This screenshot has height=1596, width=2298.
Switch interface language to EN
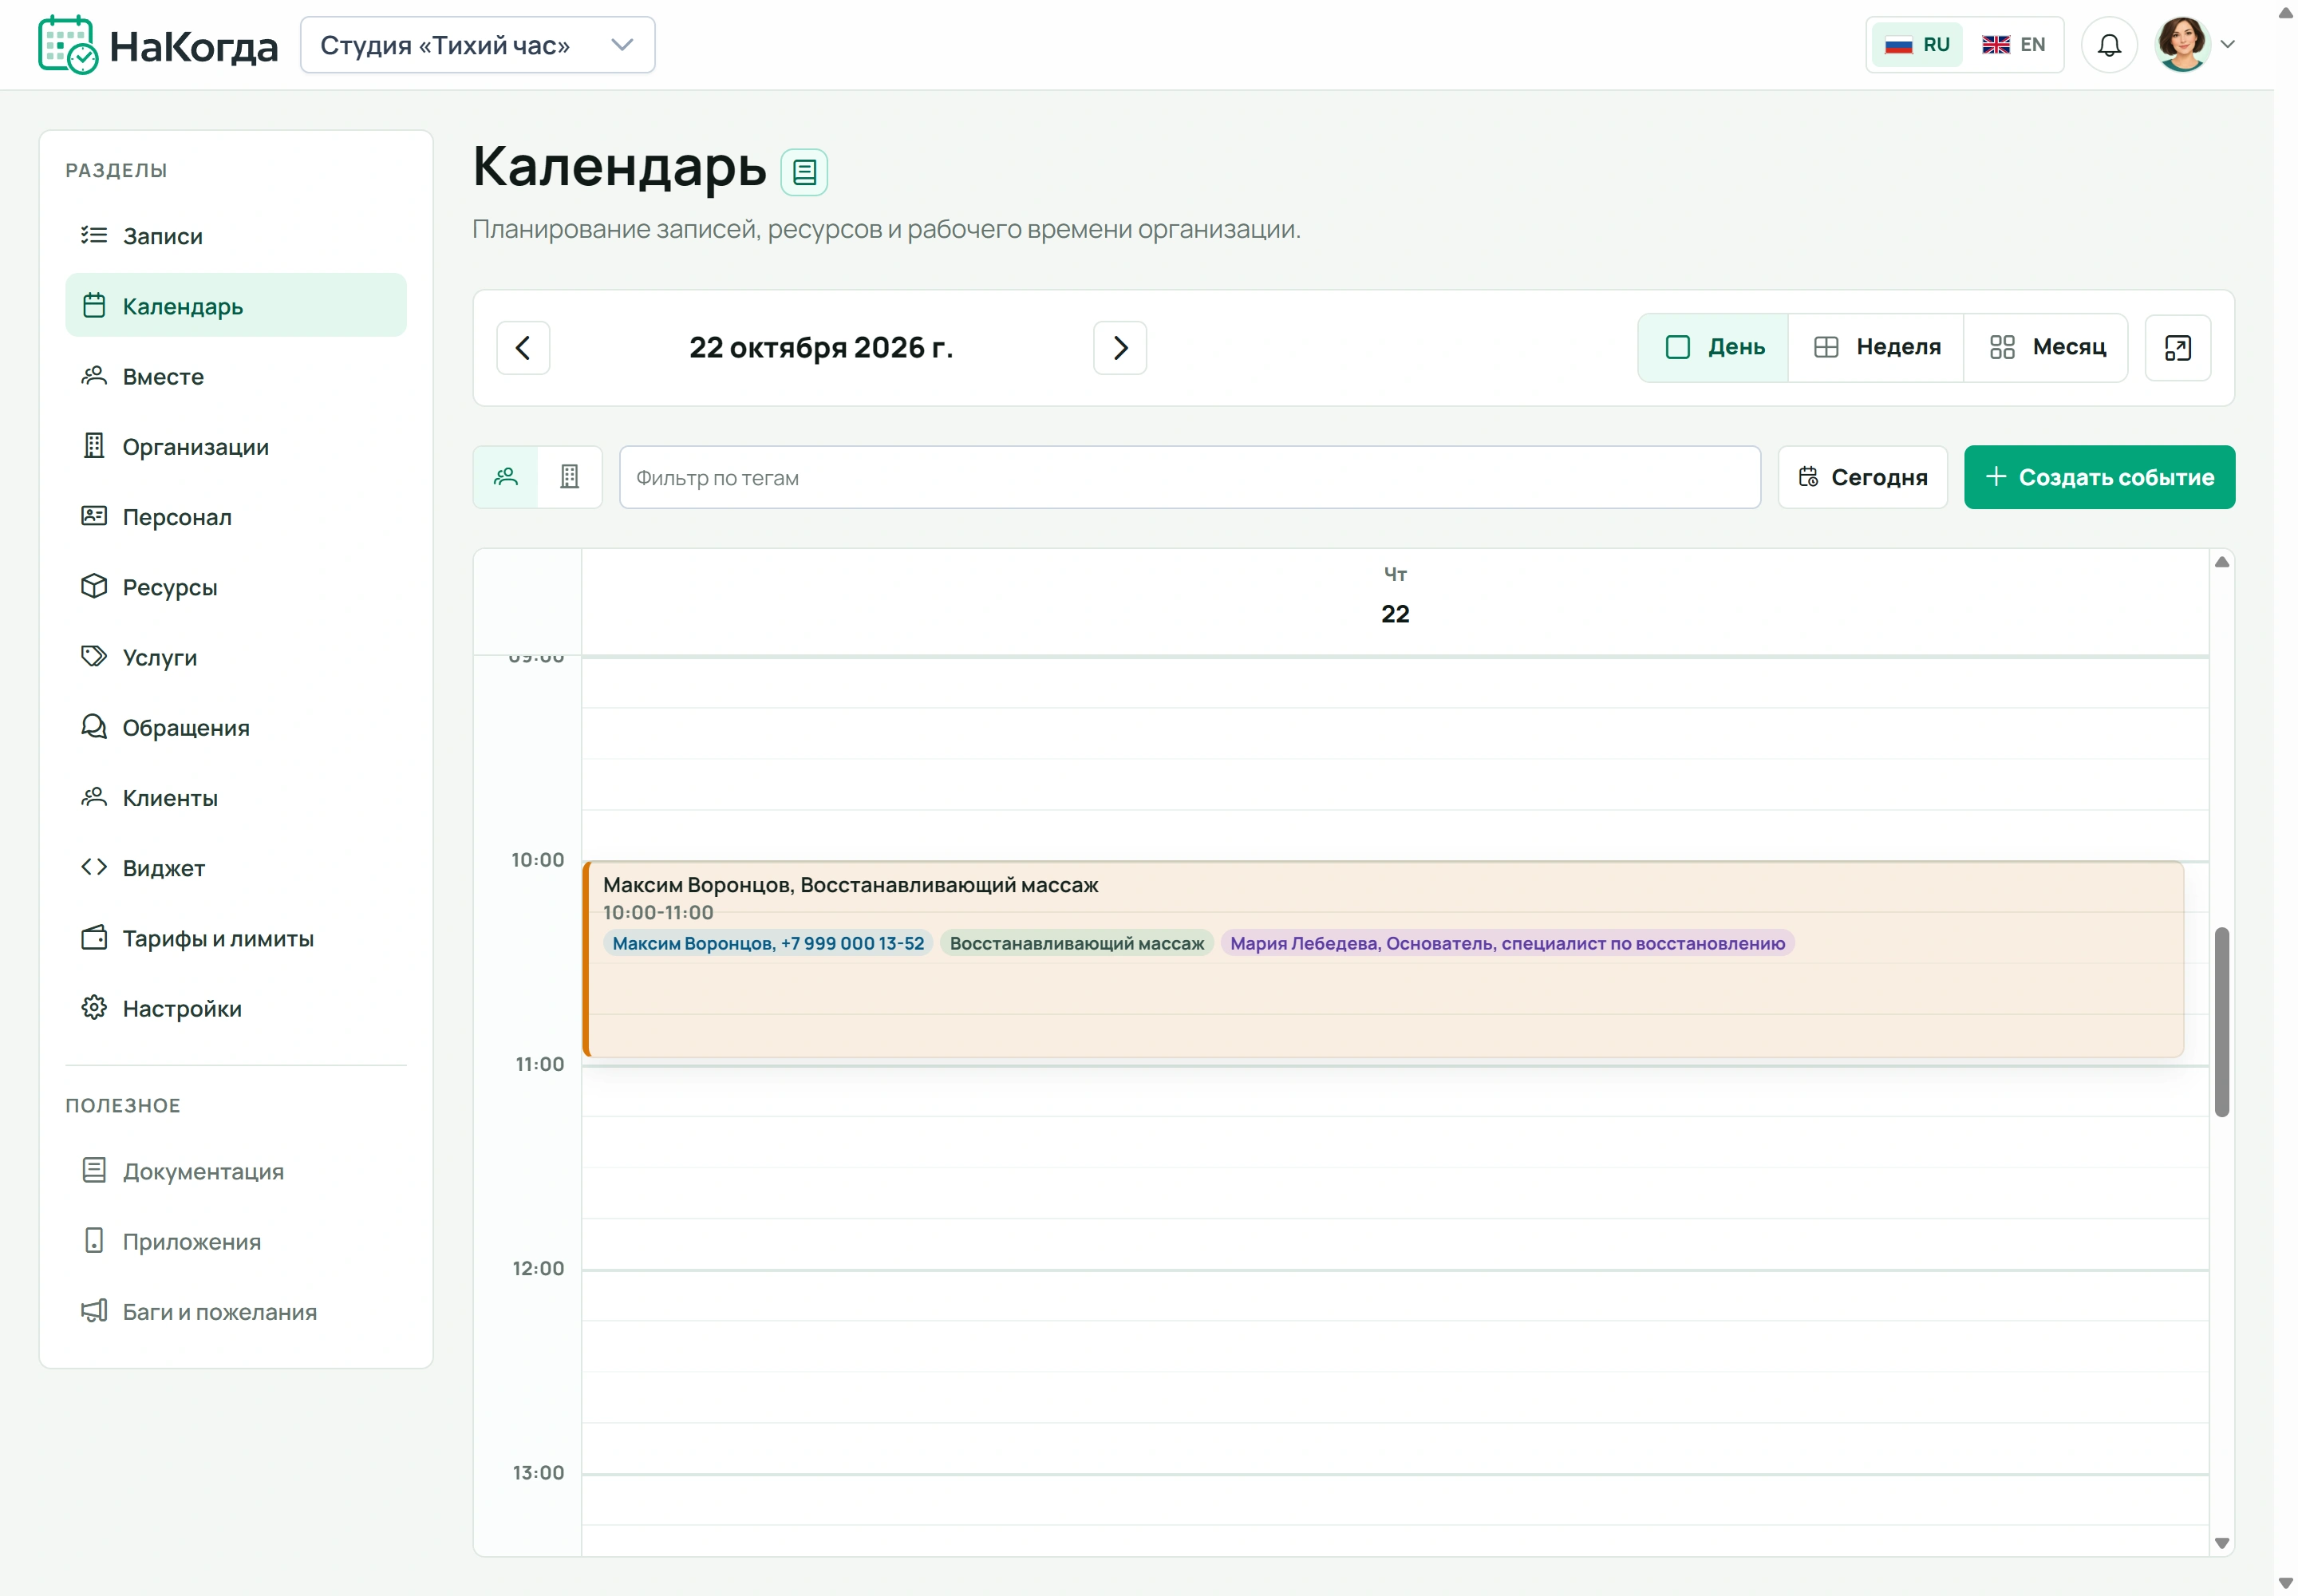point(2013,45)
